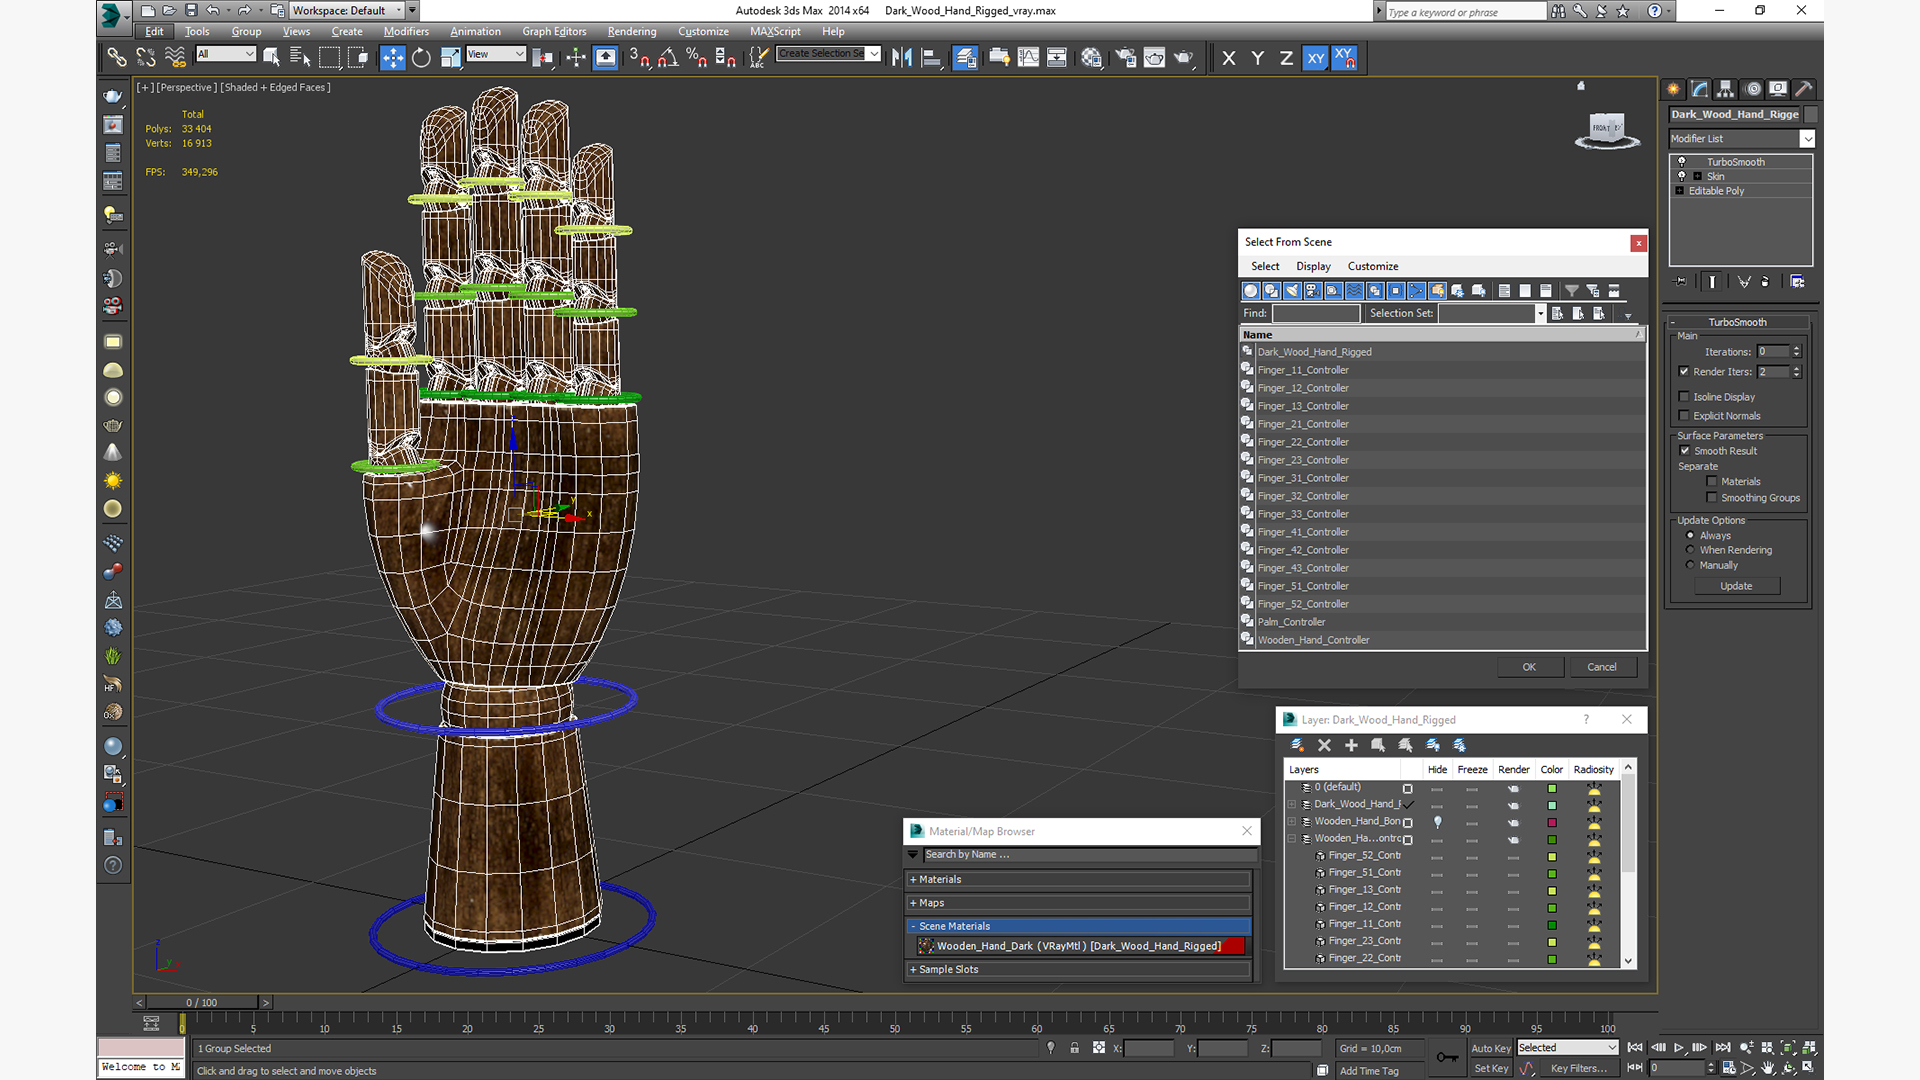Open the Rendering menu
This screenshot has height=1080, width=1920.
coord(632,31)
